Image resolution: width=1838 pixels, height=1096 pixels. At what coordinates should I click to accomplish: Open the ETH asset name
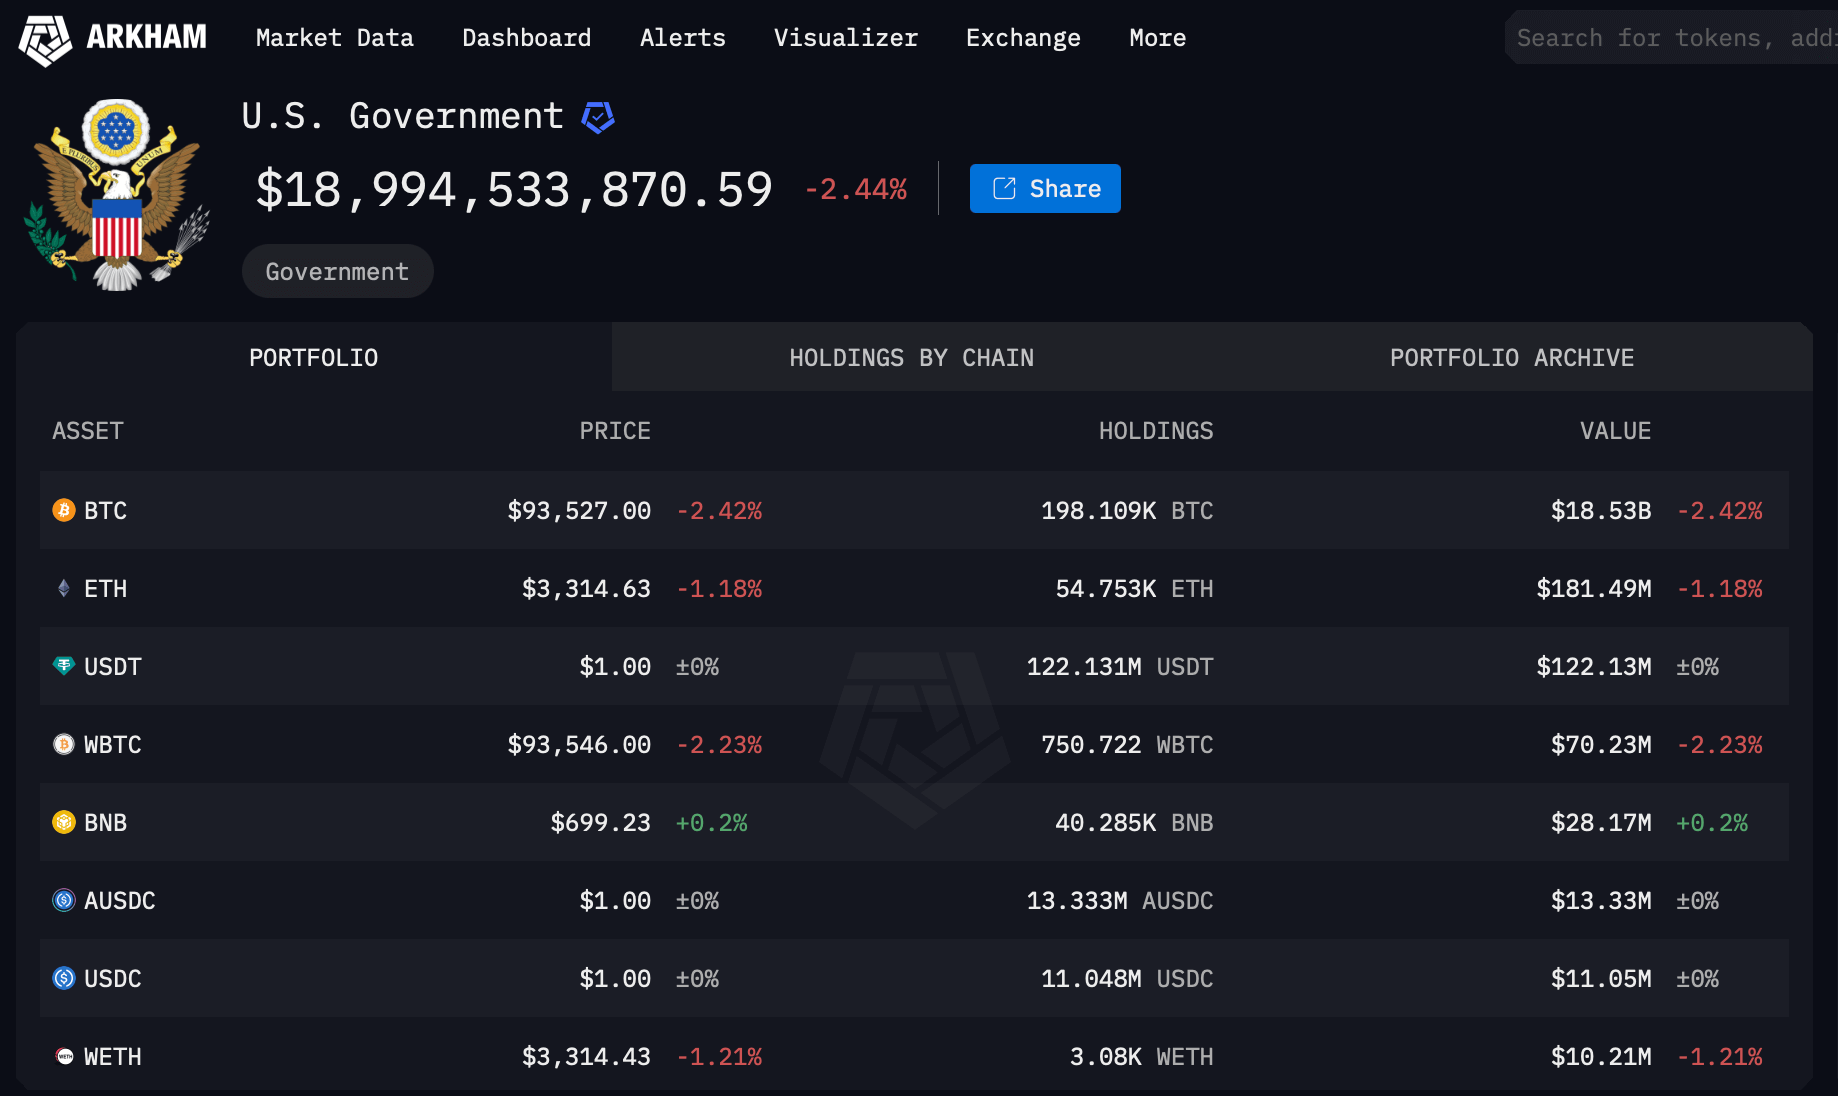coord(105,588)
